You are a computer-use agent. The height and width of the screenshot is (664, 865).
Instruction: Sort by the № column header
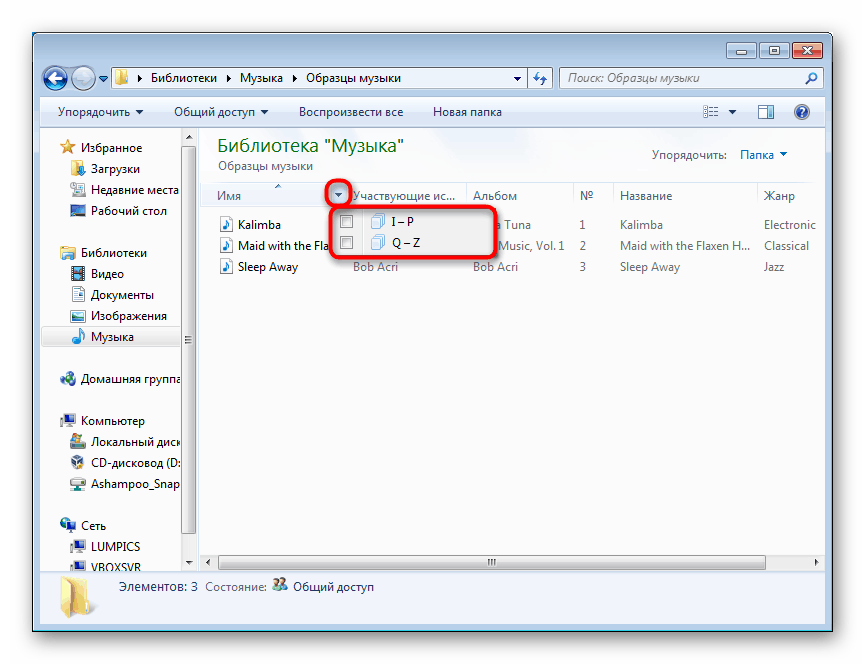tap(586, 196)
